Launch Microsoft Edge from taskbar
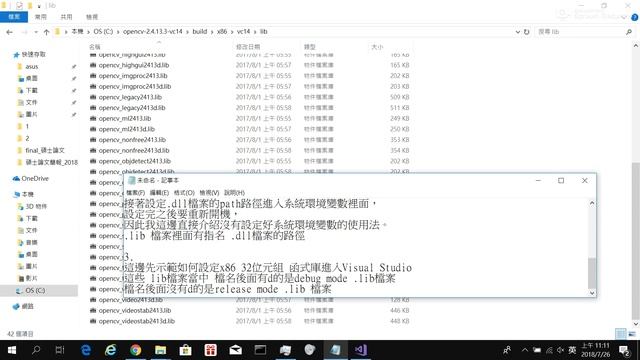The height and width of the screenshot is (360, 640). [86, 350]
